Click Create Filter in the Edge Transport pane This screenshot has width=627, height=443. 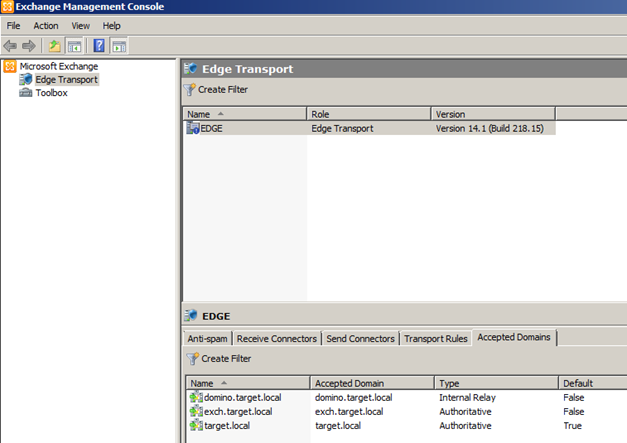[223, 90]
